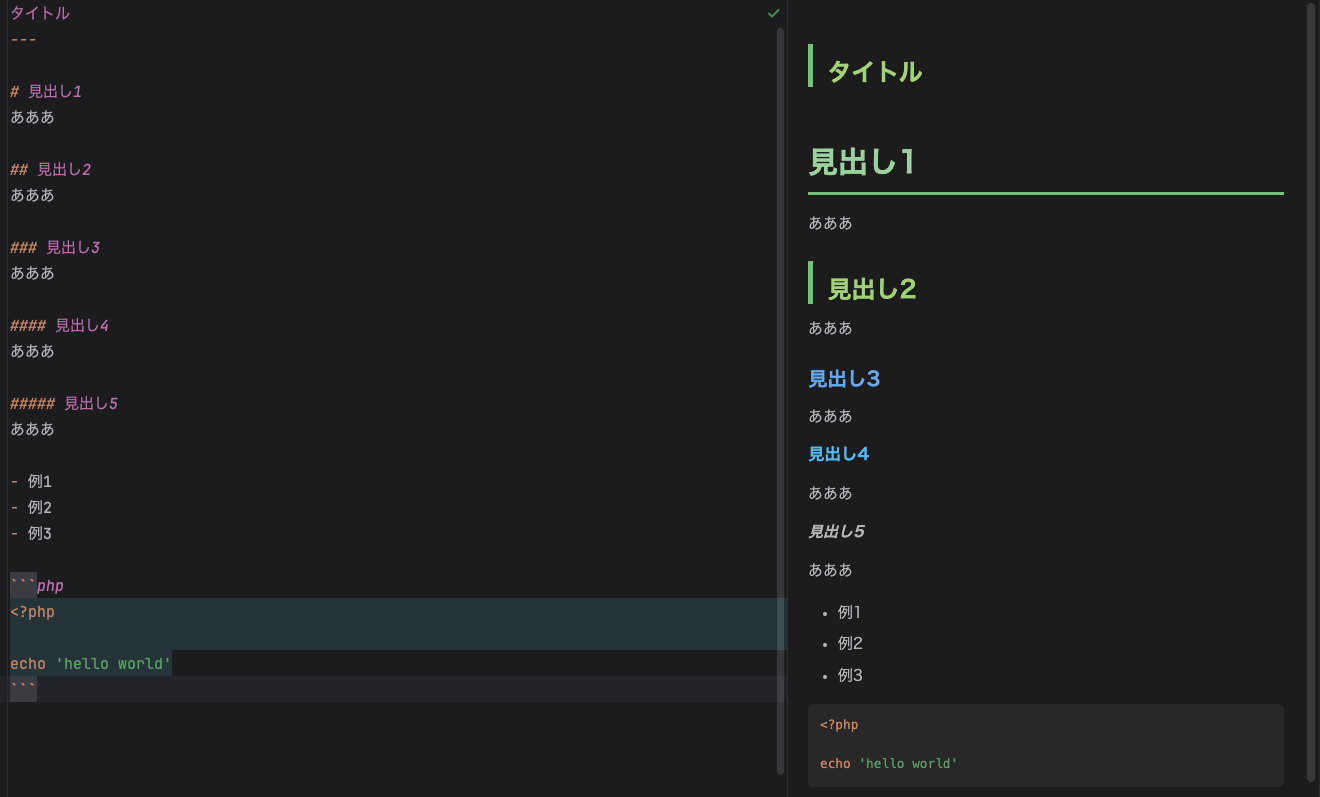Click the '#### 見出し4' line in editor
The height and width of the screenshot is (797, 1320).
point(60,325)
